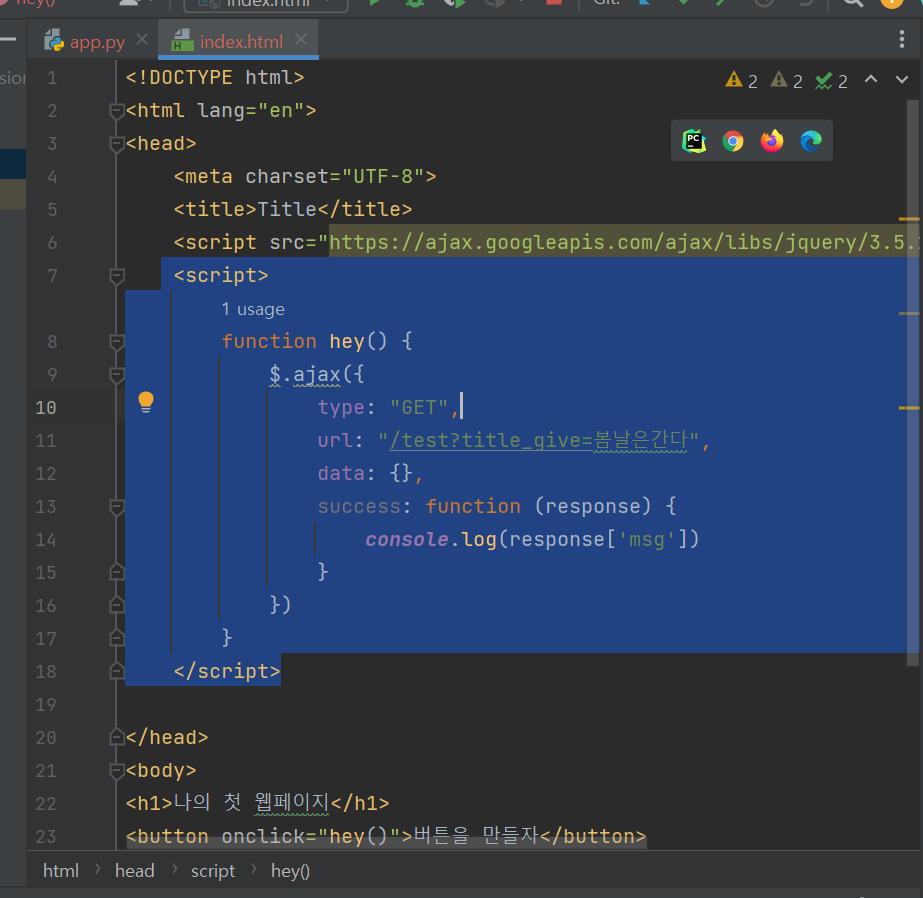923x898 pixels.
Task: Click line number 14 in the gutter
Action: click(46, 540)
